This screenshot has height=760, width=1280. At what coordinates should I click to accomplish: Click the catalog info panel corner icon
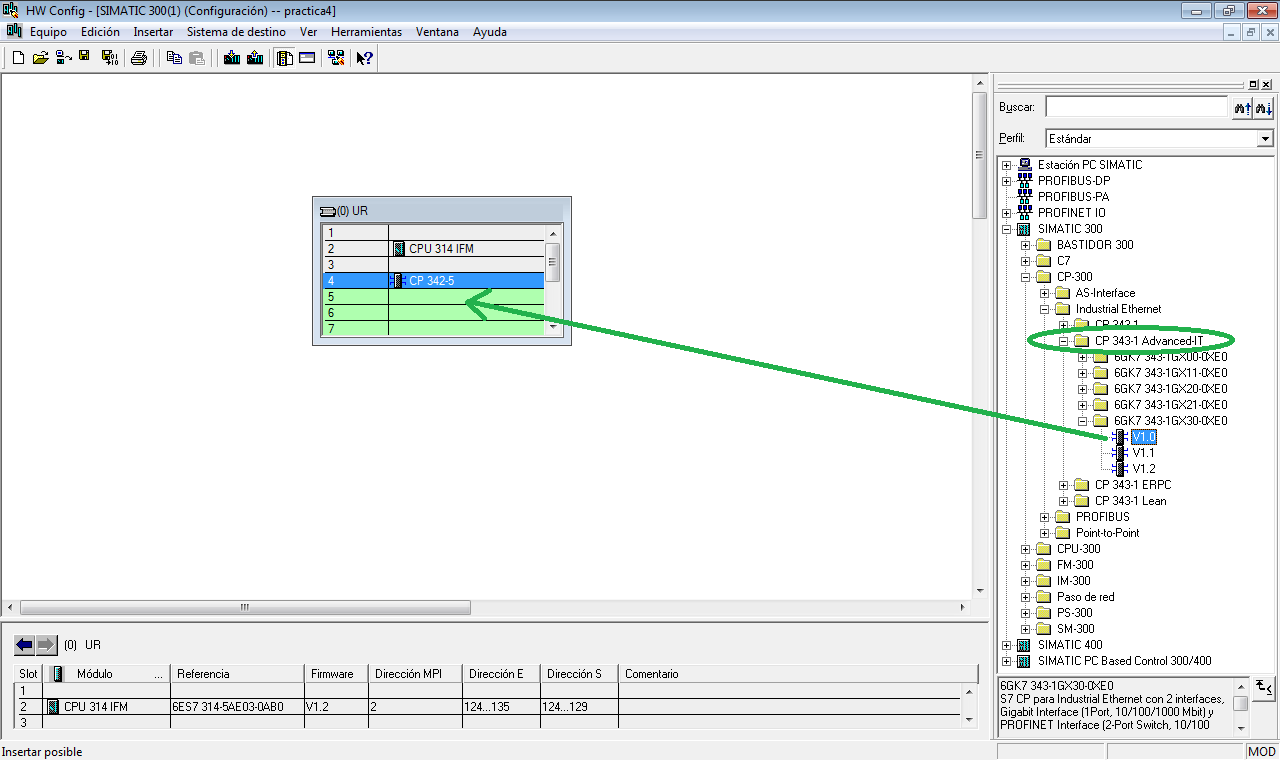click(x=1264, y=687)
